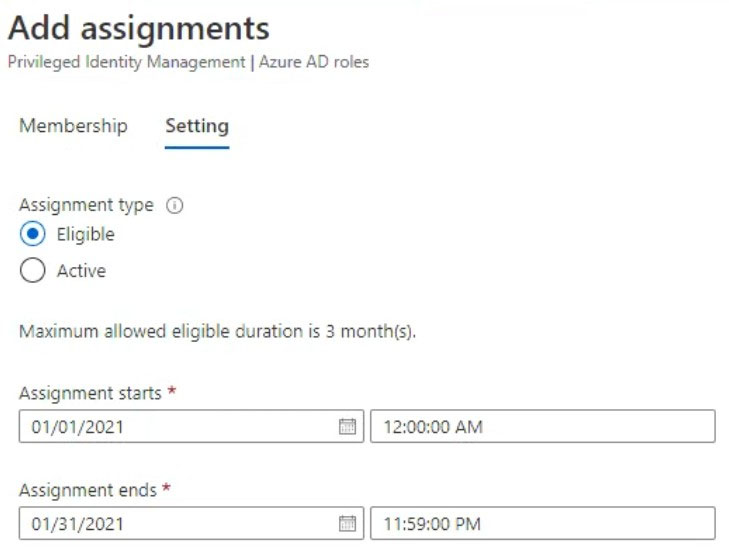Image resolution: width=729 pixels, height=555 pixels.
Task: Click the Eligible option label
Action: click(86, 234)
